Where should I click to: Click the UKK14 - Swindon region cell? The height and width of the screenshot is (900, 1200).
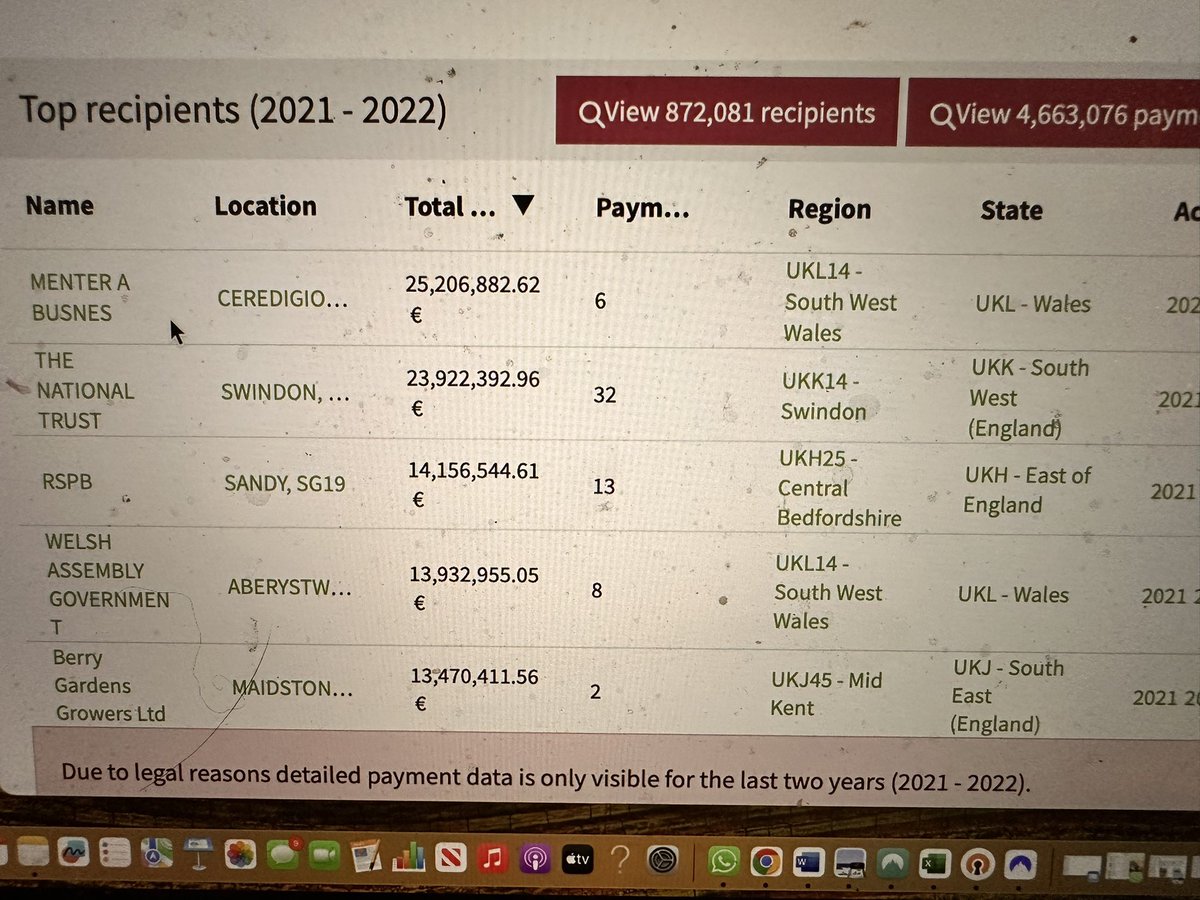coord(824,396)
